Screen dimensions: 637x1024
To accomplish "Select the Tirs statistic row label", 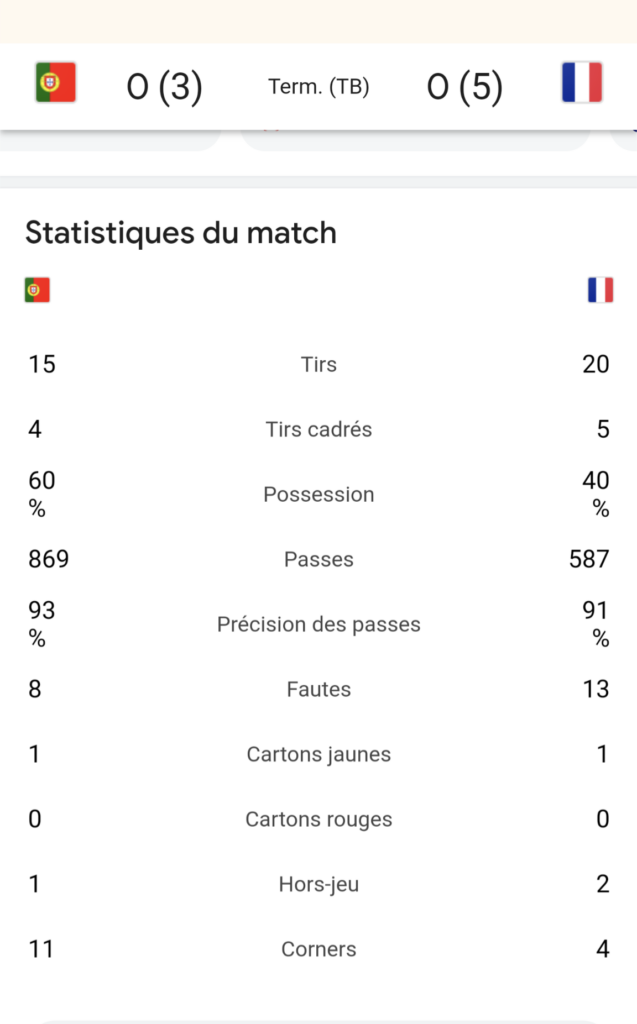I will pos(319,364).
